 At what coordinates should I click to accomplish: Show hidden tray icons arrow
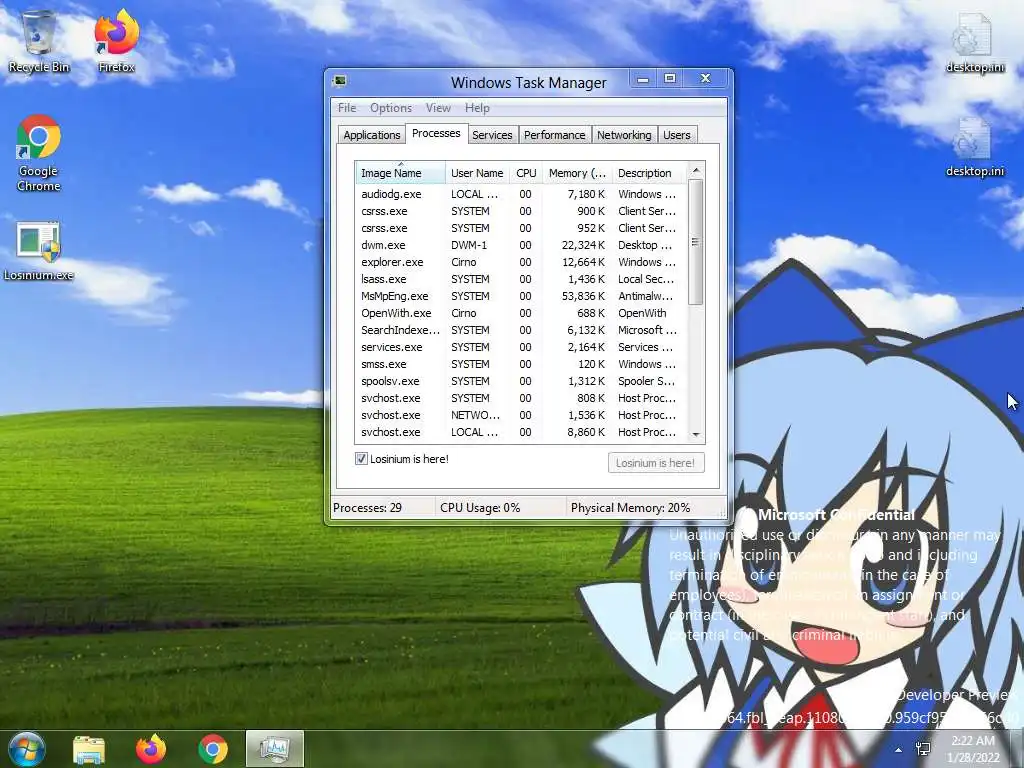(899, 750)
